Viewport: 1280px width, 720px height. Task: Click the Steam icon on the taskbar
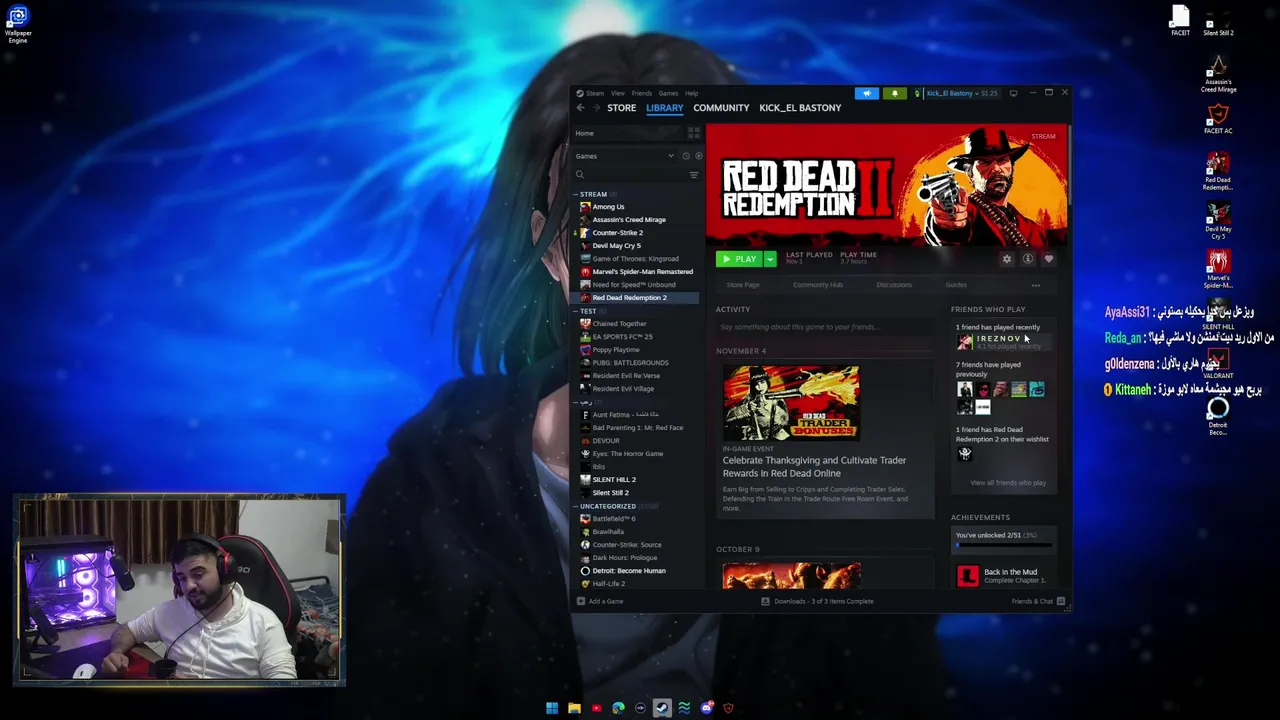[x=662, y=708]
